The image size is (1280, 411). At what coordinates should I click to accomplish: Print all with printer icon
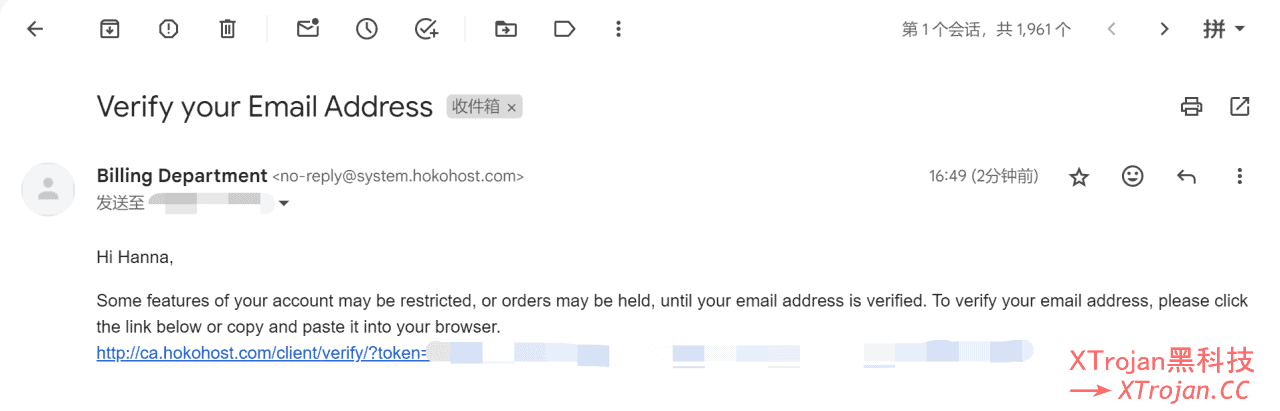click(1191, 106)
